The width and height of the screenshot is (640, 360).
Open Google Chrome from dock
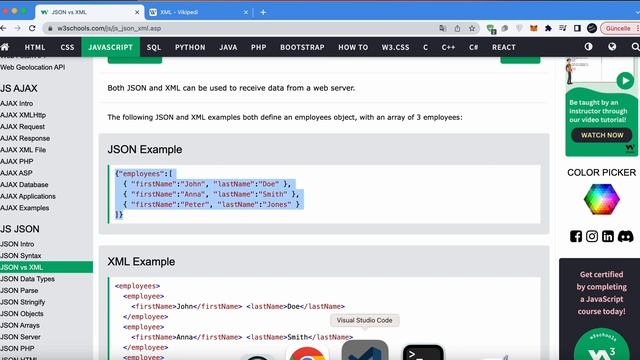pos(307,353)
